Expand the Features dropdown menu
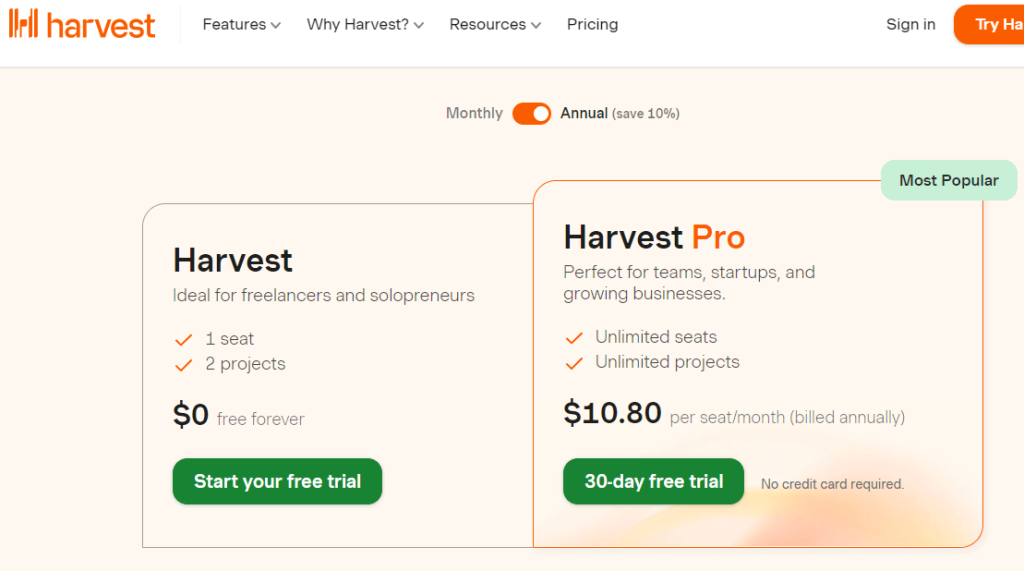This screenshot has width=1024, height=571. point(241,24)
